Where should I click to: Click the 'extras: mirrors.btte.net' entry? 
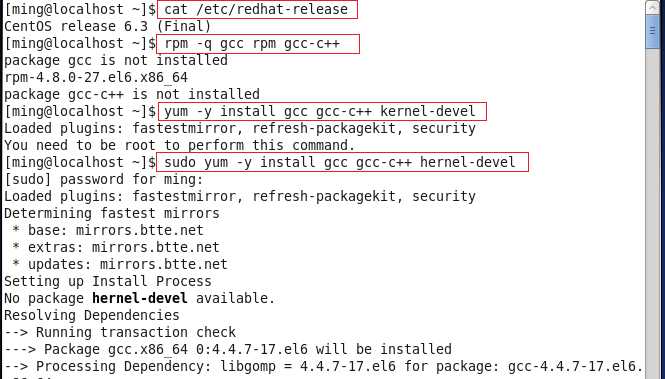(124, 247)
